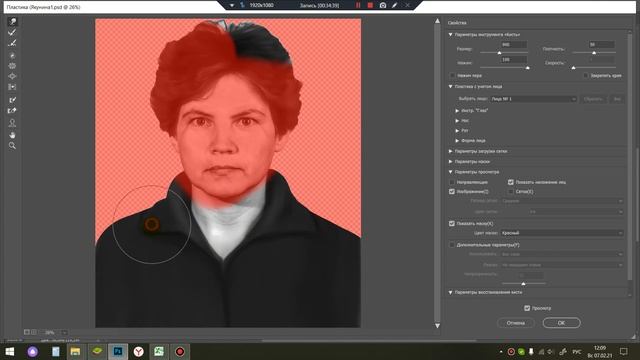Screen dimensions: 640x360
Task: Stop the screen recording
Action: [x=370, y=5]
